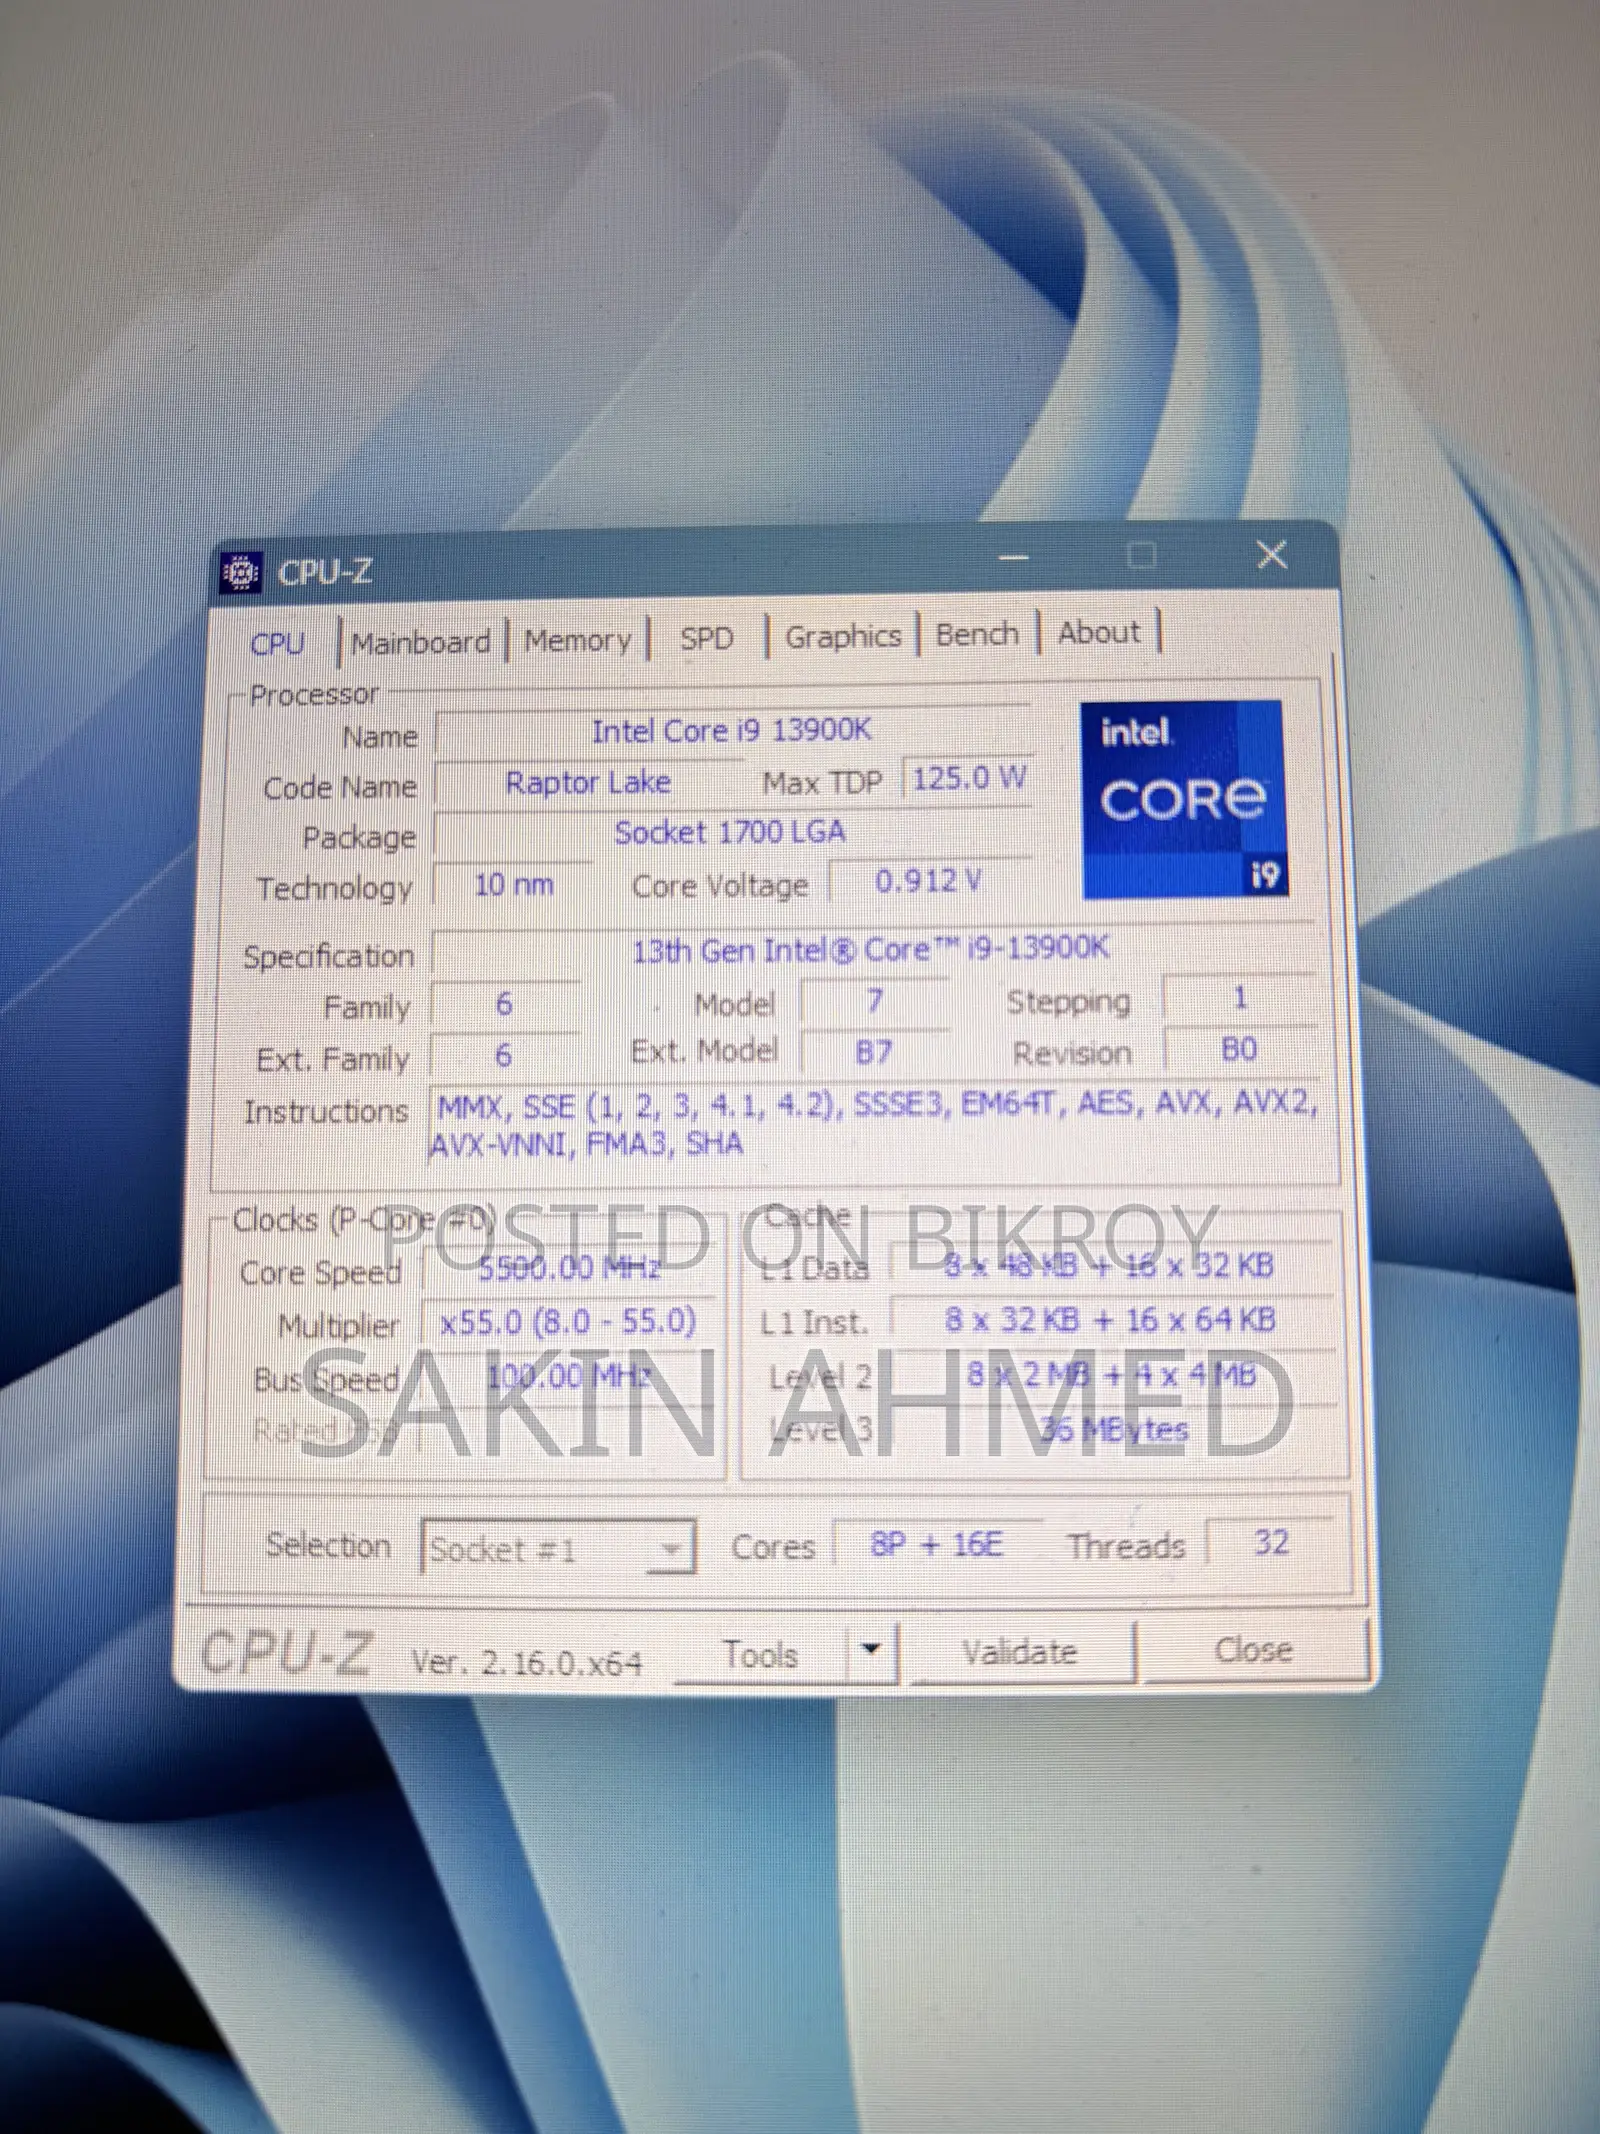This screenshot has height=2134, width=1600.
Task: Switch to the Mainboard tab
Action: point(421,642)
